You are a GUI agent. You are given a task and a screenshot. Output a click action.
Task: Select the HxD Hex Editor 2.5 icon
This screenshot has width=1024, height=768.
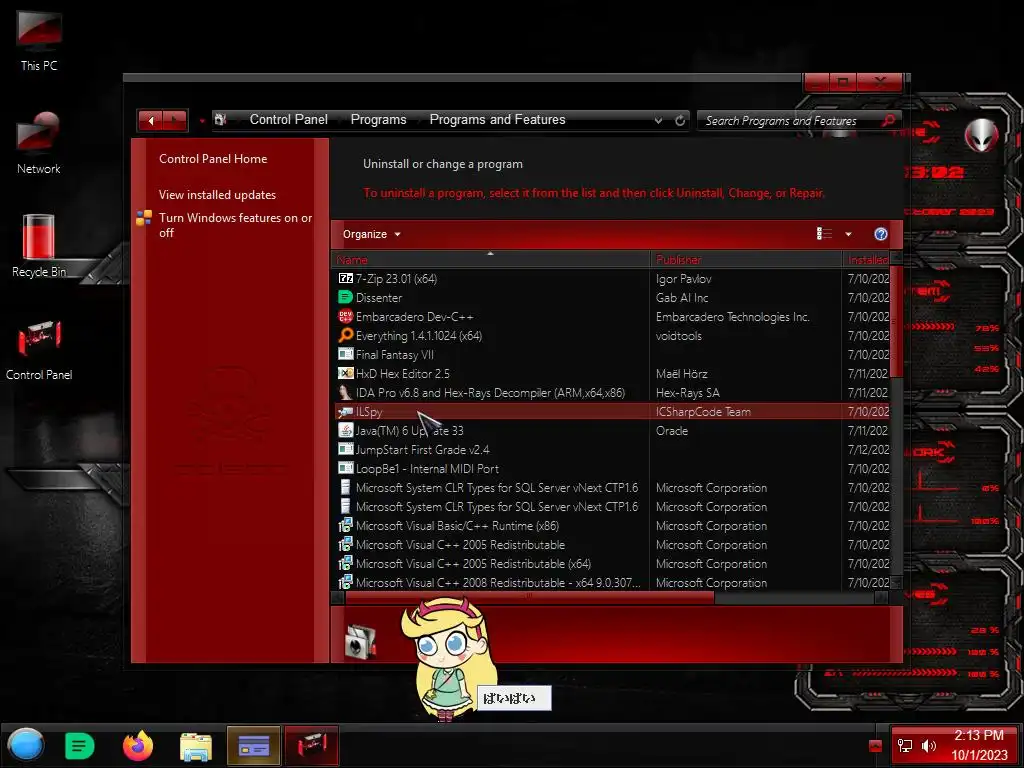345,373
